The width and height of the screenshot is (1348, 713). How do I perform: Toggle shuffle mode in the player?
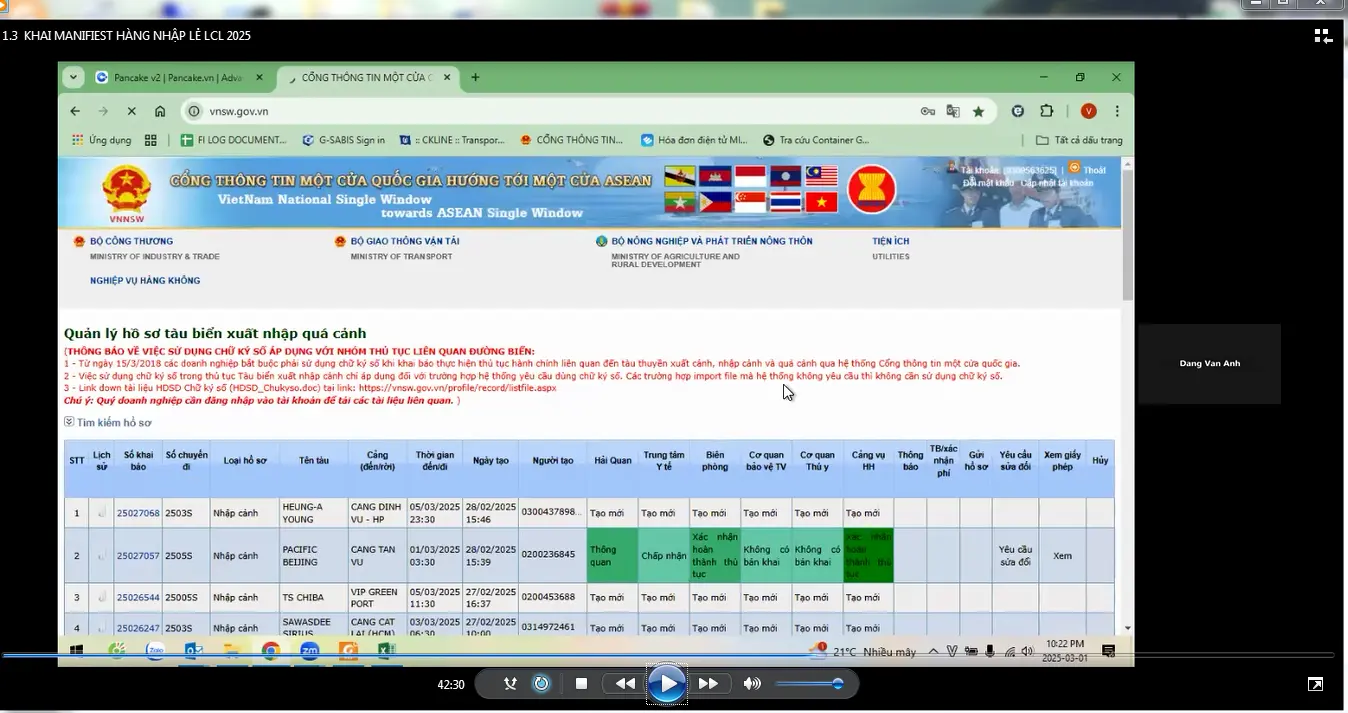pos(510,684)
